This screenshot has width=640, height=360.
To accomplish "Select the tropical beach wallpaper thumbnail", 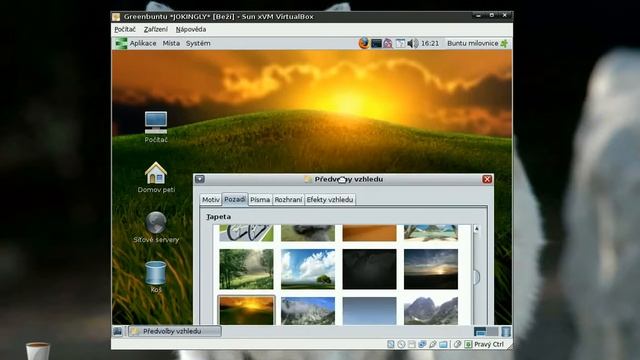I will [x=431, y=233].
